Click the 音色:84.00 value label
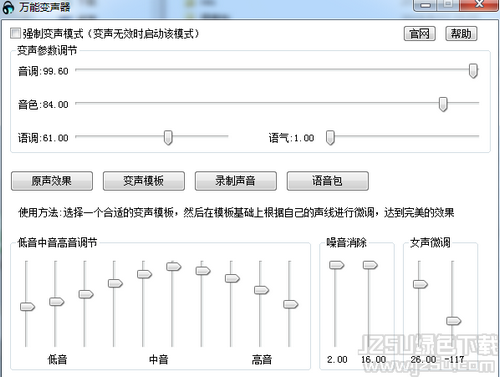500x377 pixels. (43, 105)
